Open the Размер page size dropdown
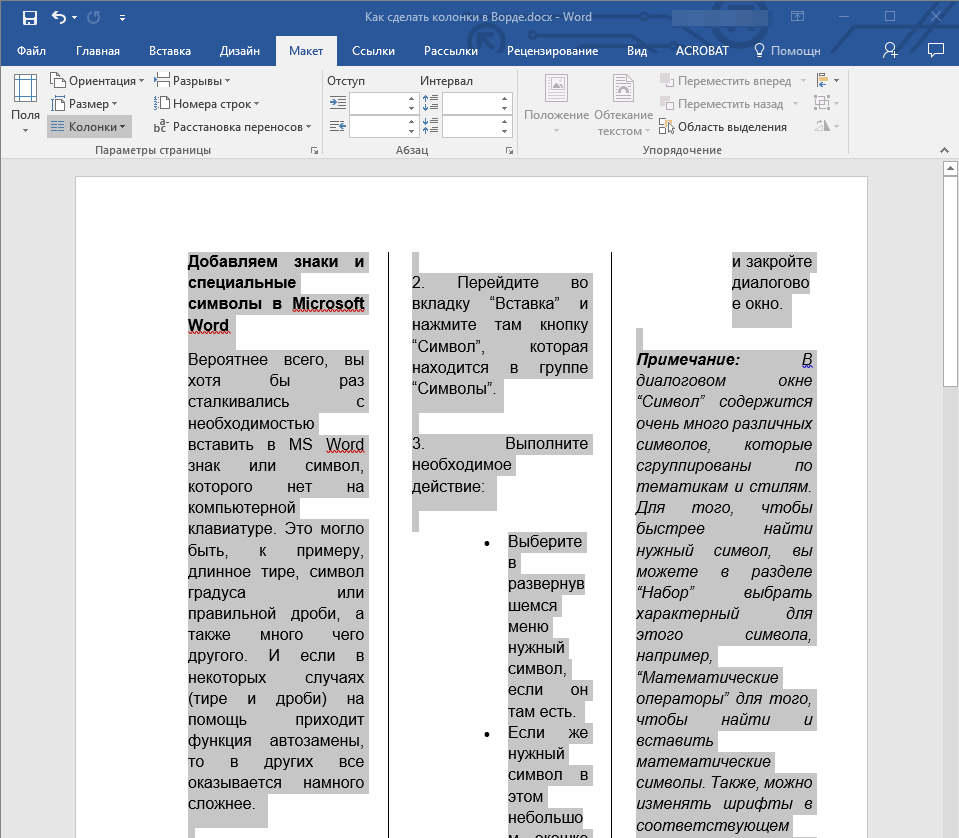The width and height of the screenshot is (959, 838). coord(84,104)
